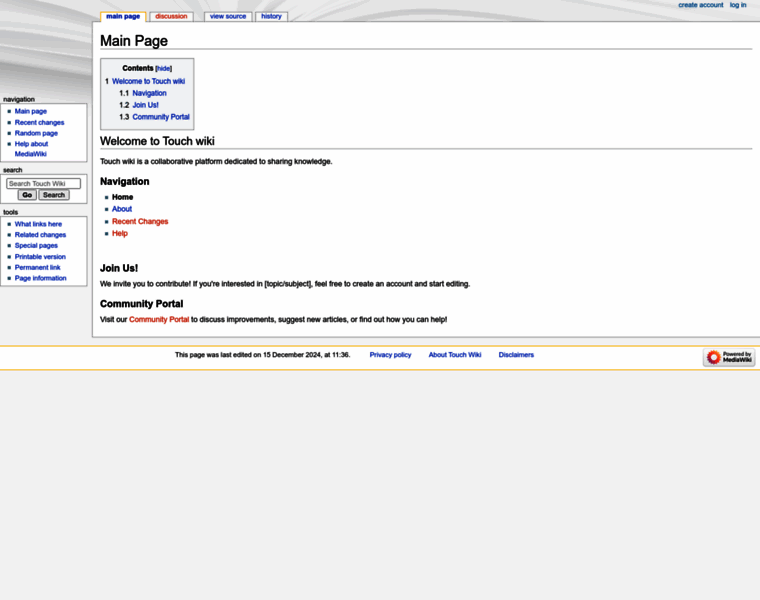This screenshot has height=600, width=760.
Task: Click the log in link
Action: click(738, 5)
